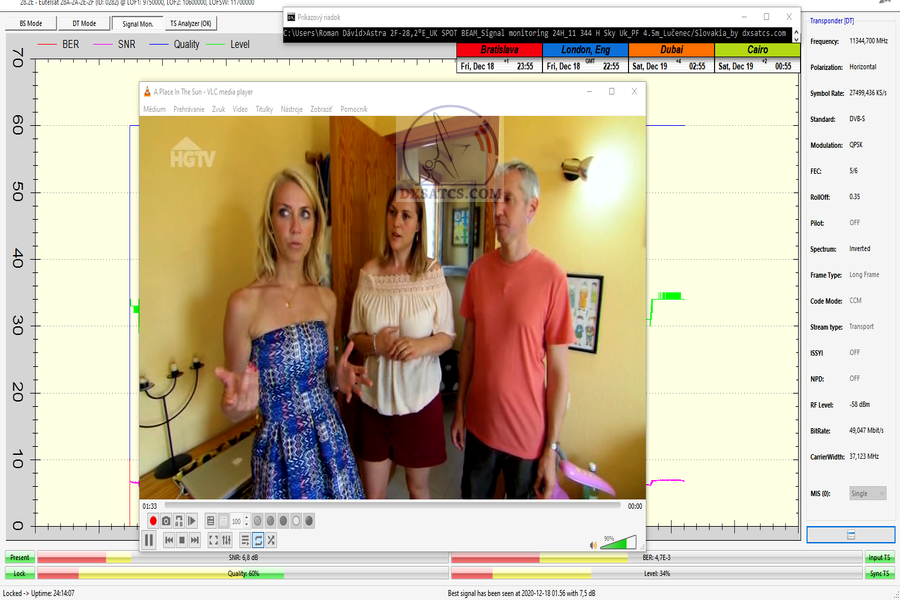
Task: Stop the video playback
Action: [x=182, y=540]
